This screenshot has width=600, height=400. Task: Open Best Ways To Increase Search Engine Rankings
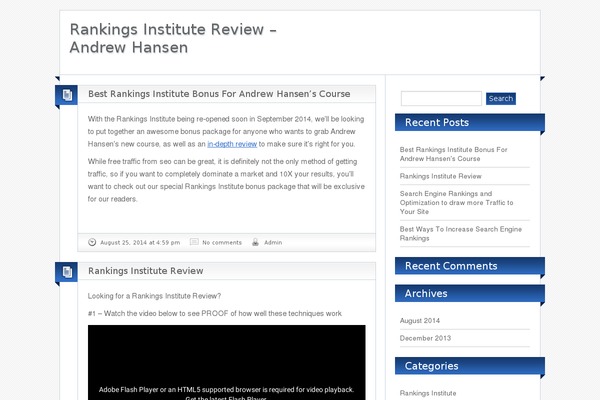tap(461, 233)
